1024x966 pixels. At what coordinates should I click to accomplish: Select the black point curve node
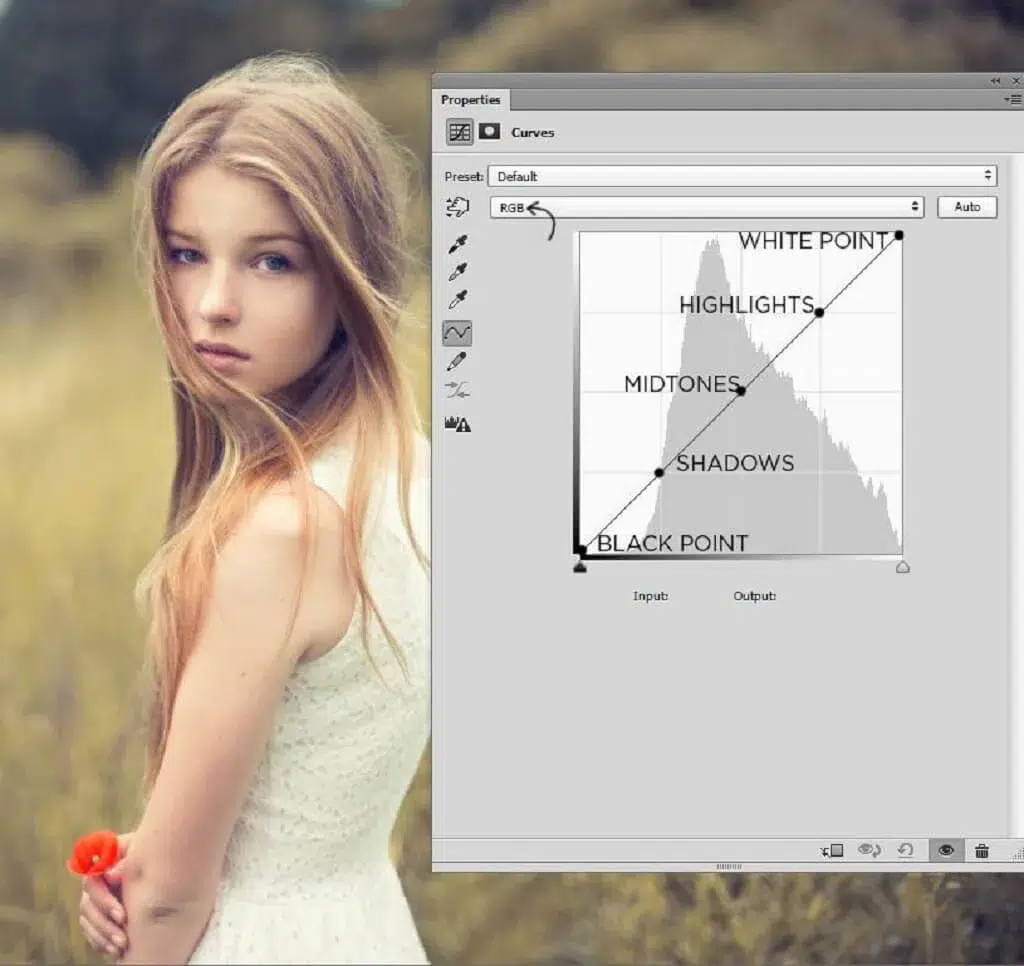click(581, 551)
